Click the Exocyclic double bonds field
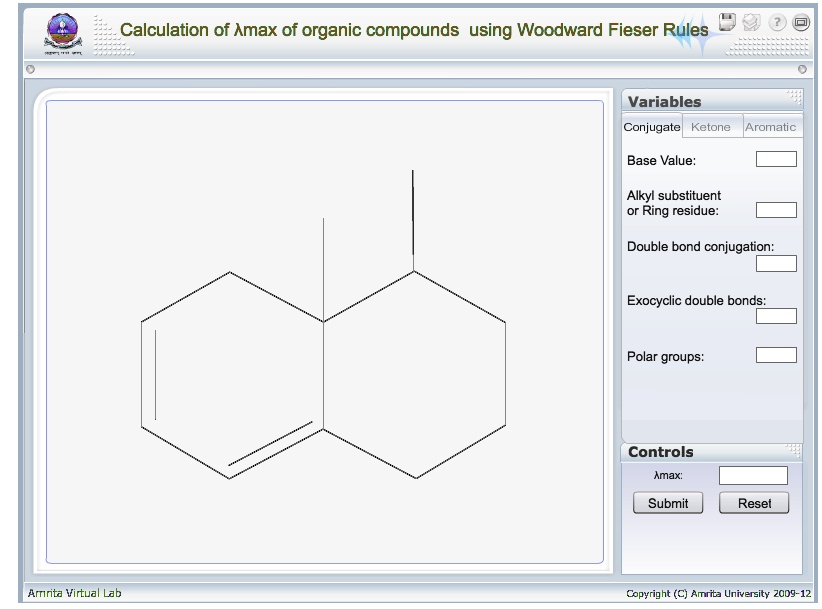 point(775,316)
